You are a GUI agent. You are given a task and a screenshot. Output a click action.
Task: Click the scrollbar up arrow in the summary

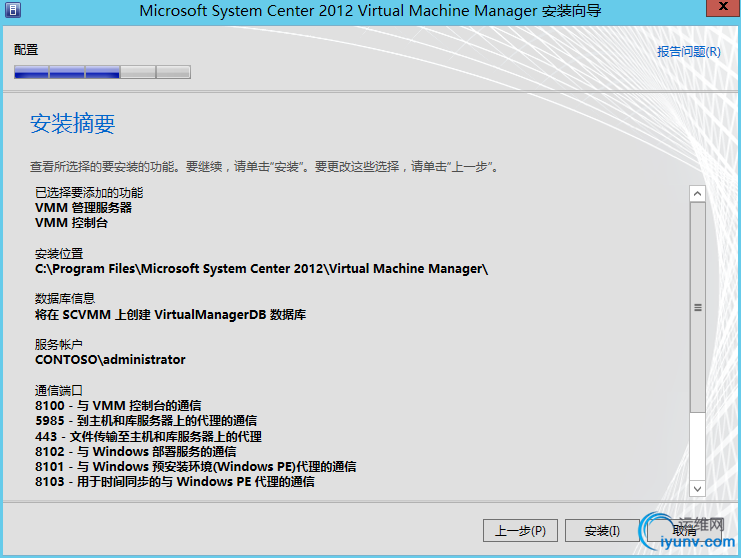click(x=698, y=194)
